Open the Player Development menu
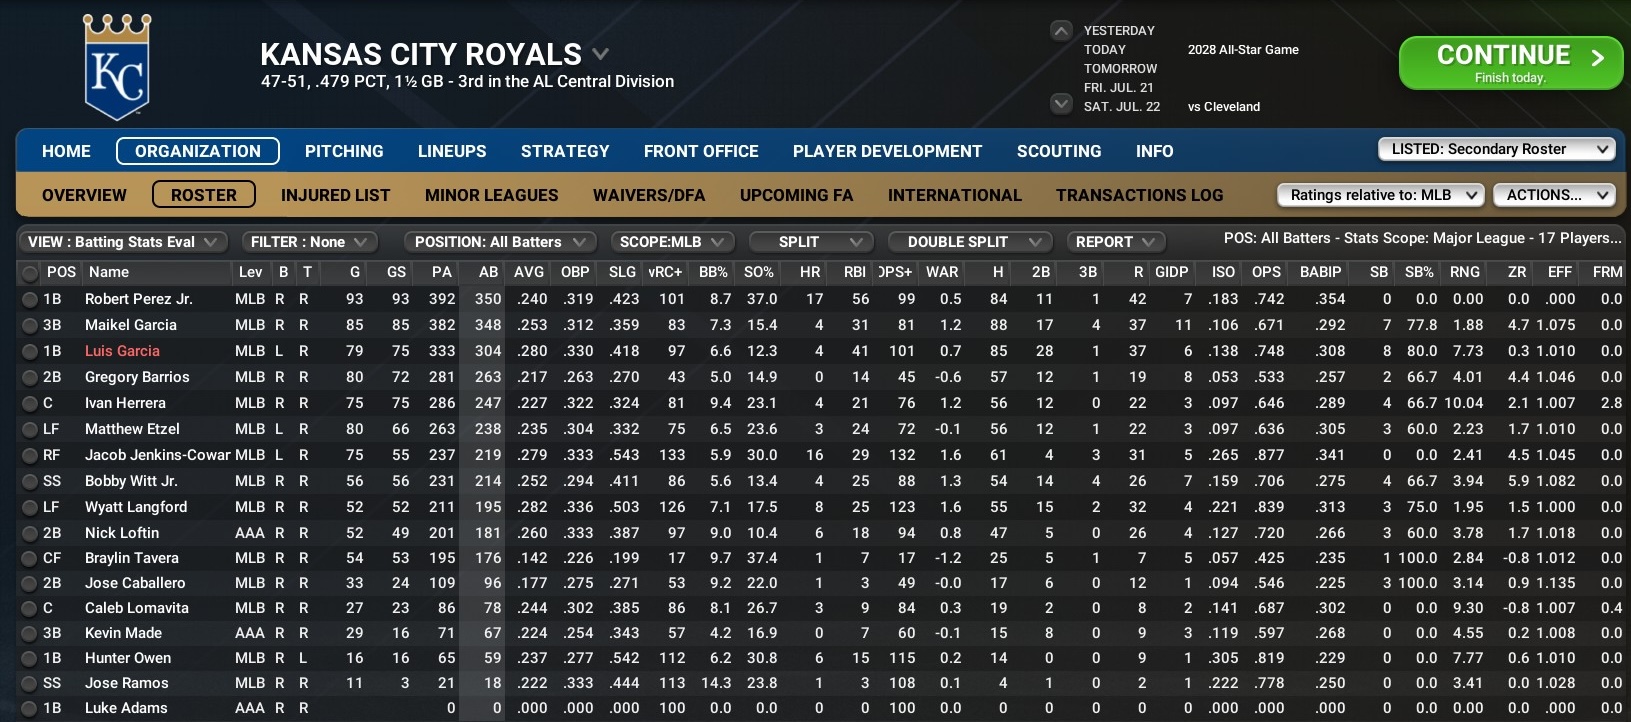 (887, 151)
